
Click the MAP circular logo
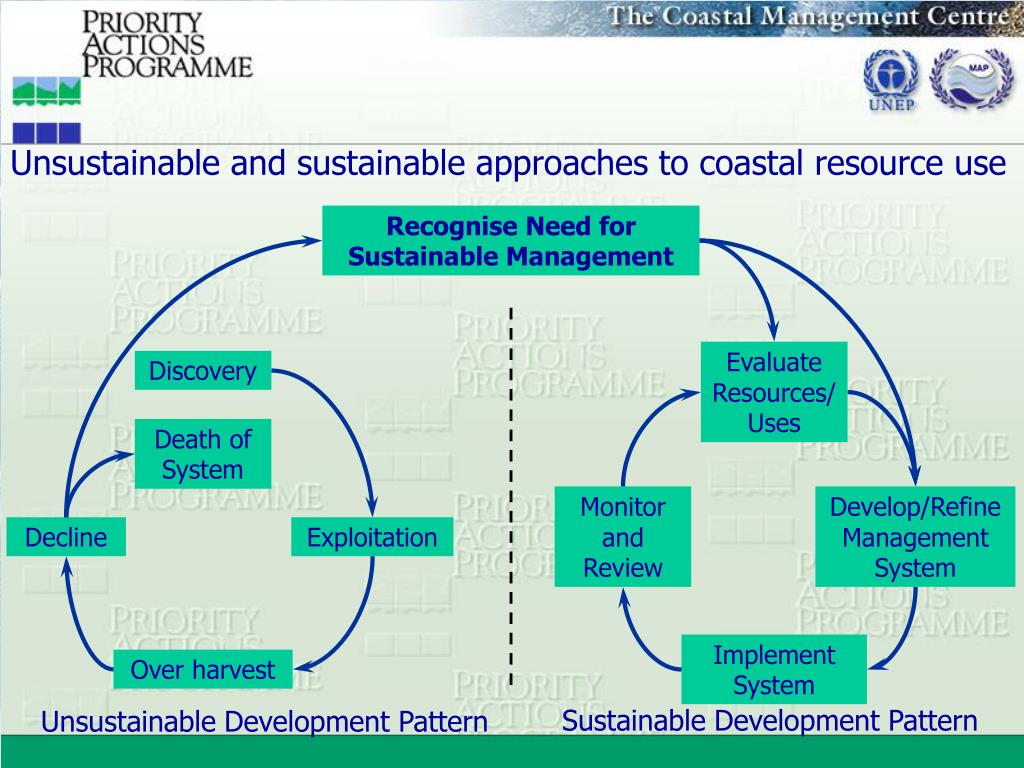pyautogui.click(x=964, y=78)
